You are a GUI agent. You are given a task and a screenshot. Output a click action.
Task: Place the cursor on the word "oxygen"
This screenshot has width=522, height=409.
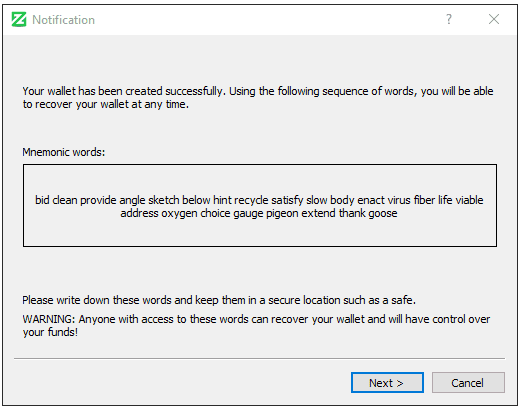click(179, 213)
